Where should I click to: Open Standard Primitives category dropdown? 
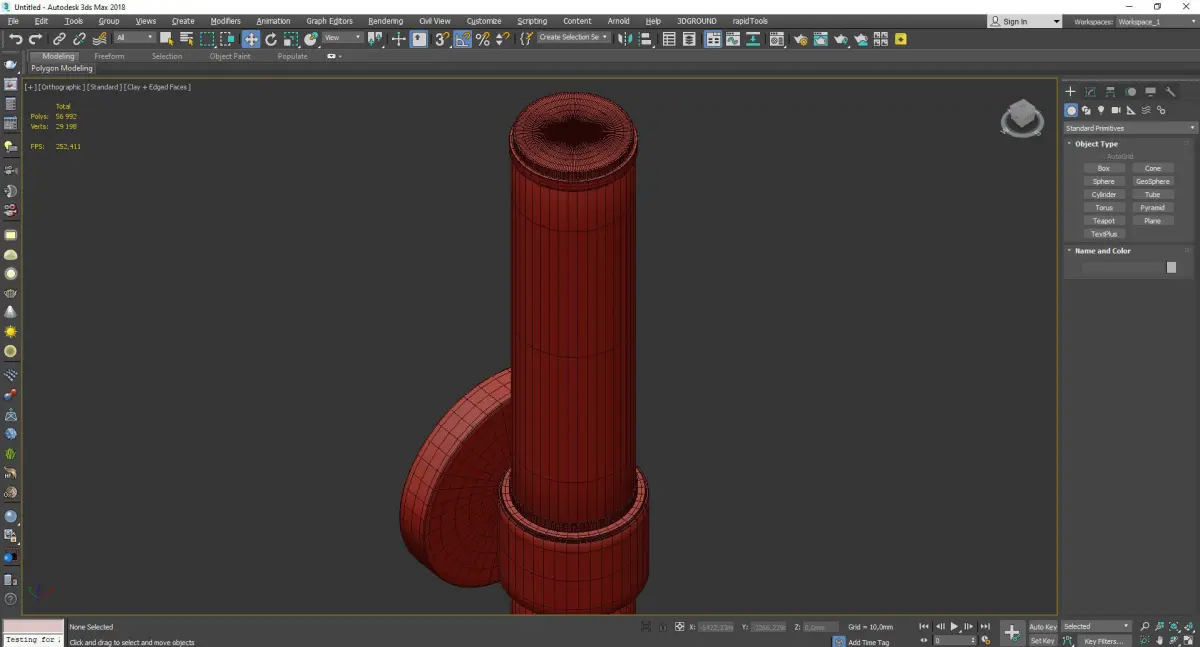1130,128
